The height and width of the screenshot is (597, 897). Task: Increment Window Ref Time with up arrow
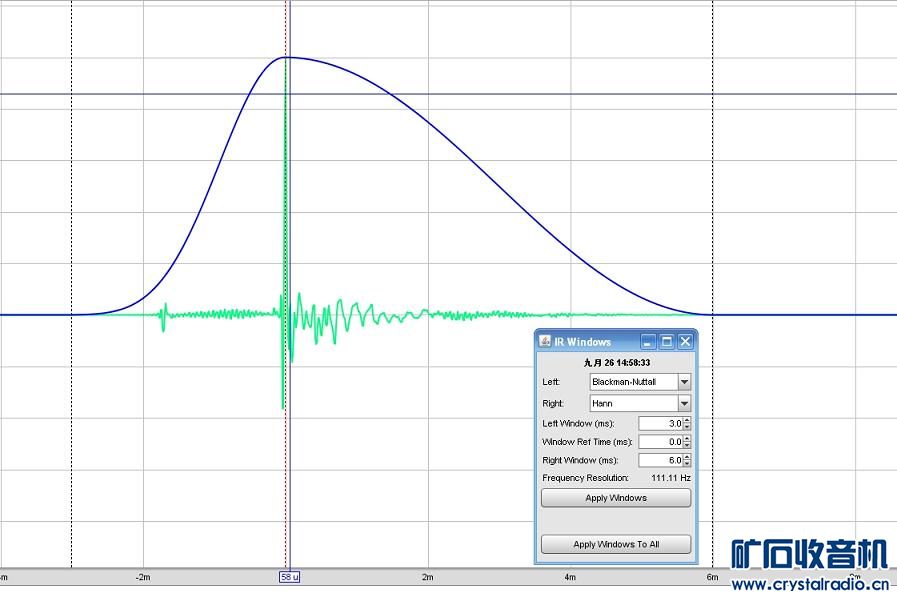687,439
